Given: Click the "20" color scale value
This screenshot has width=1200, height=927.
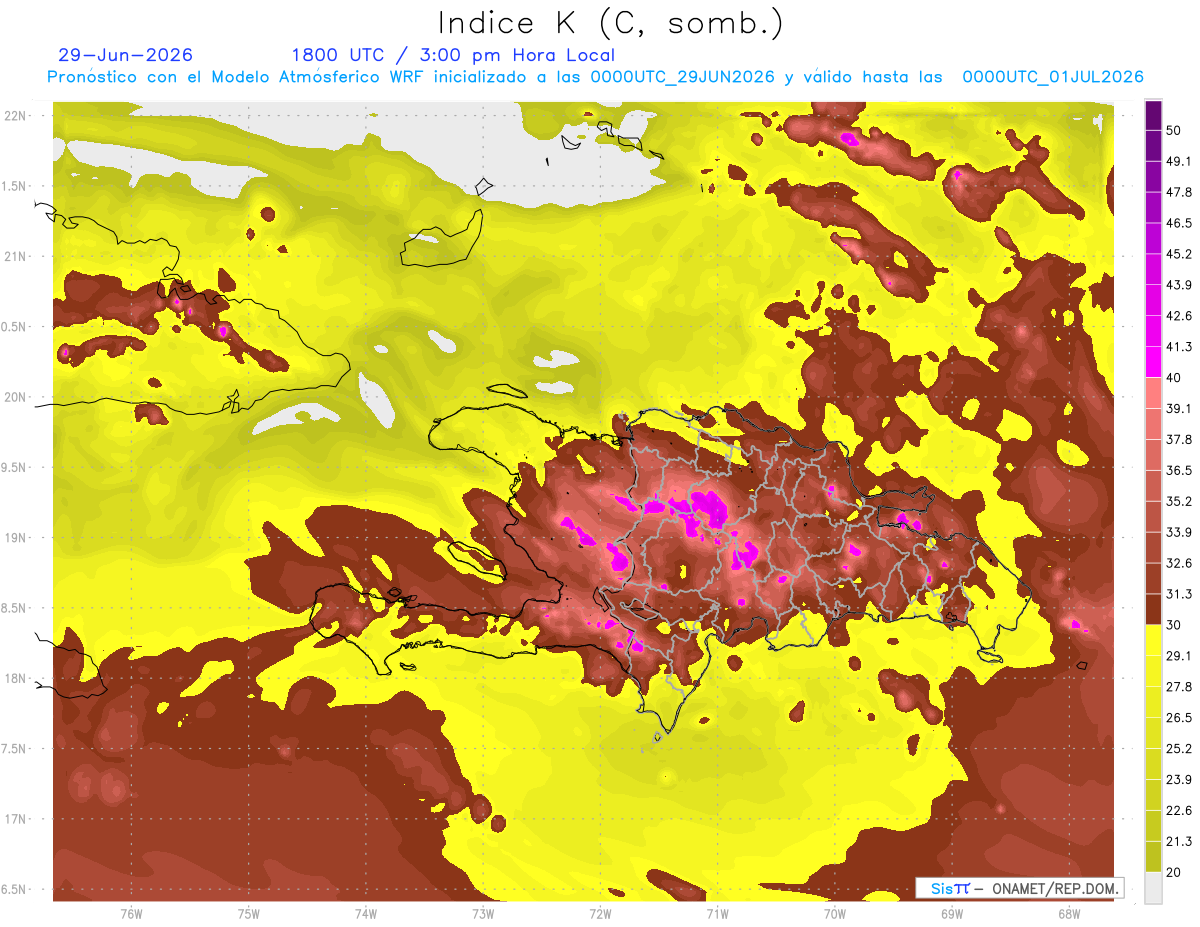Looking at the screenshot, I should (x=1175, y=872).
